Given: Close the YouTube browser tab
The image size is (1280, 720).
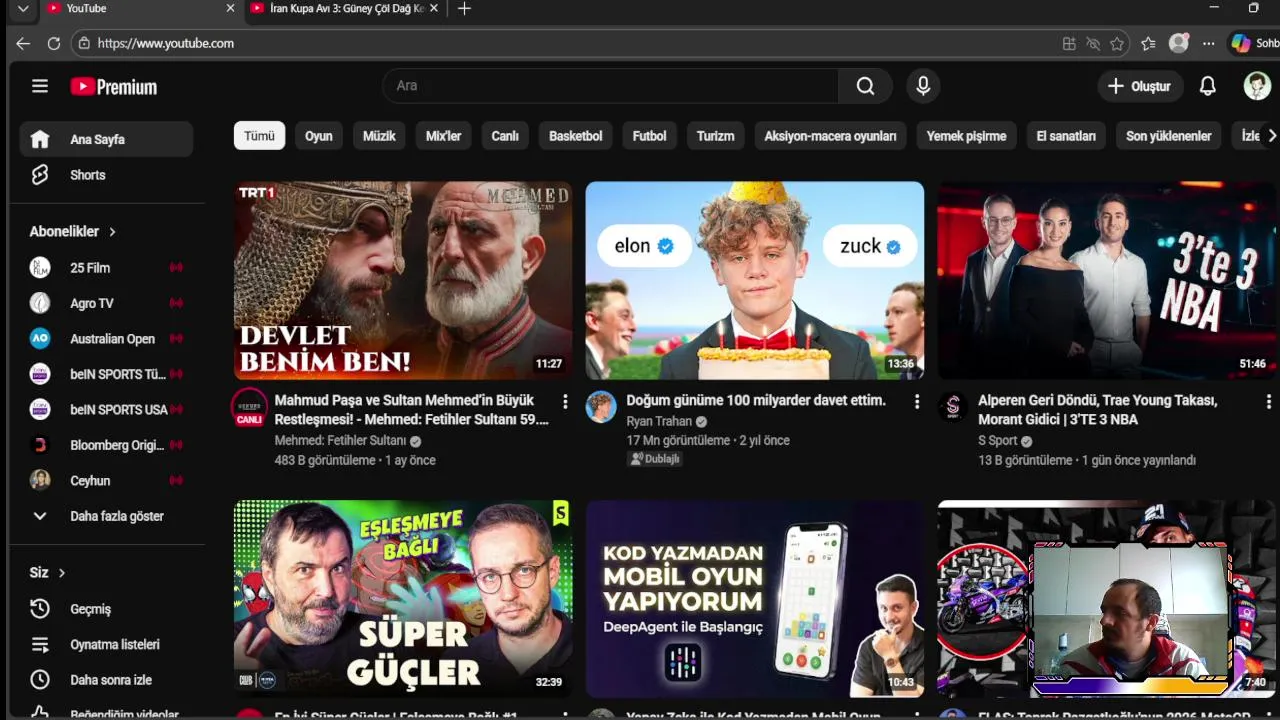Looking at the screenshot, I should pyautogui.click(x=230, y=9).
